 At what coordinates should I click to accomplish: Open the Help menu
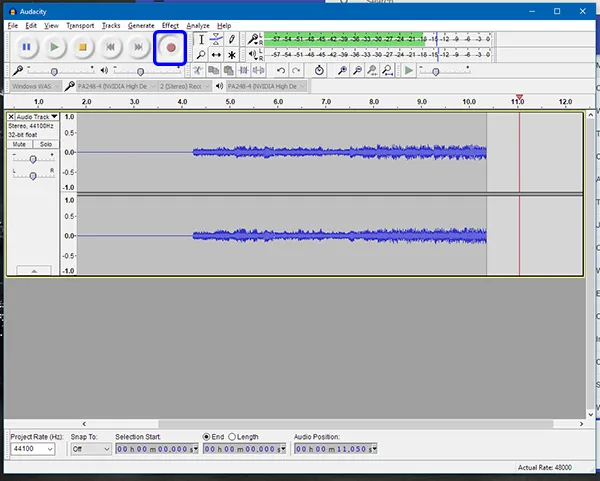coord(224,26)
